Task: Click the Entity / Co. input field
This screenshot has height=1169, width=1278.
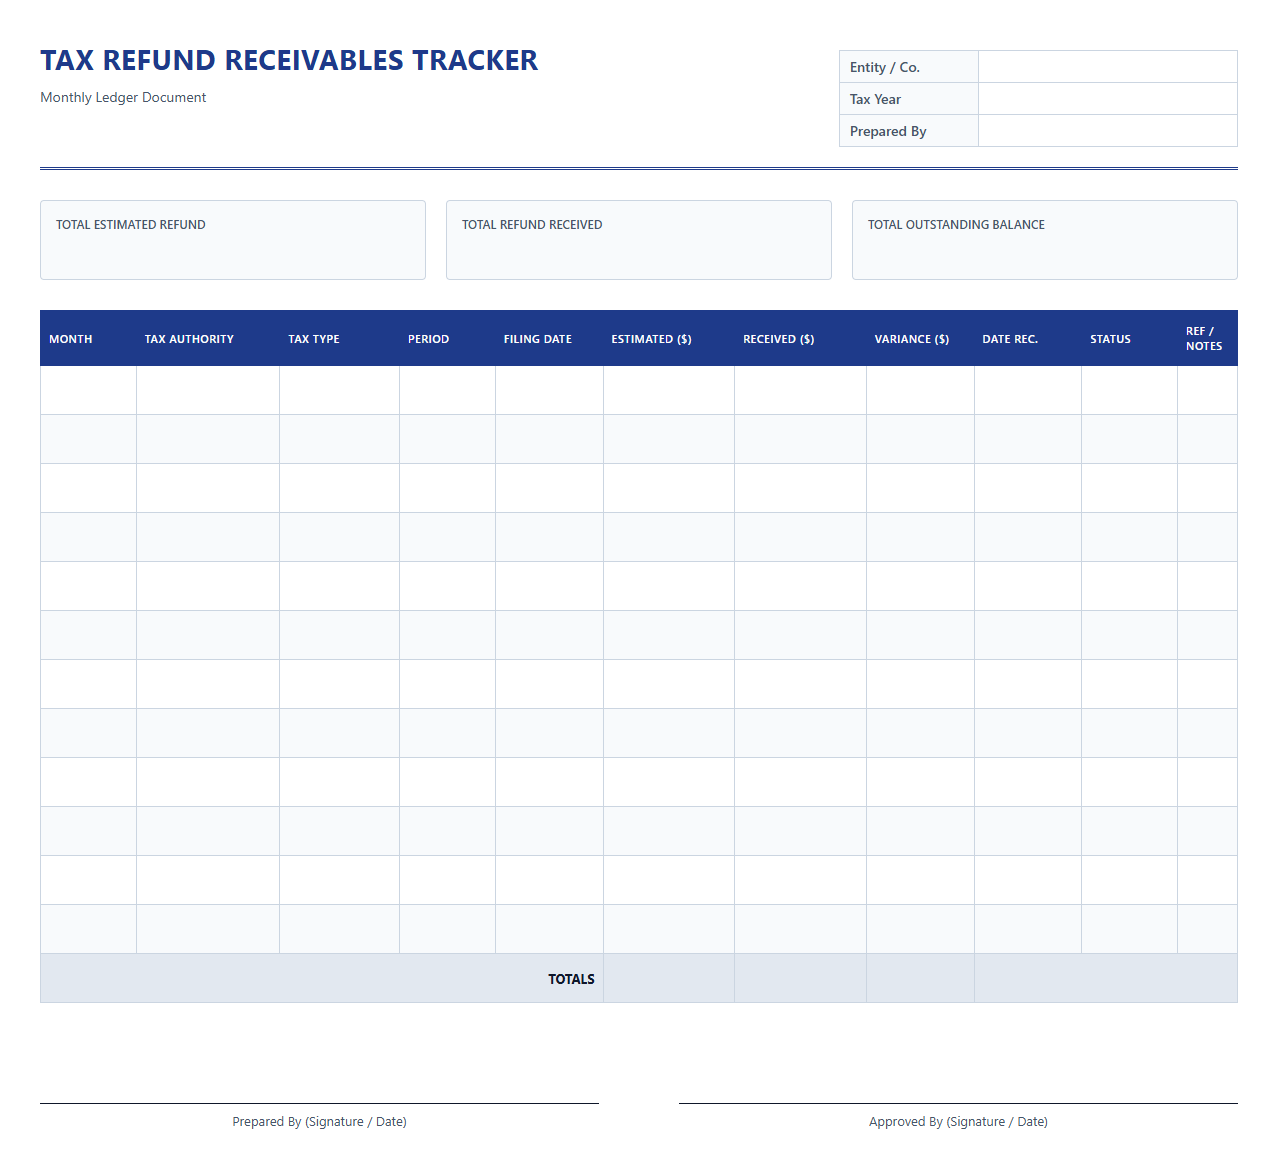Action: click(x=1107, y=67)
